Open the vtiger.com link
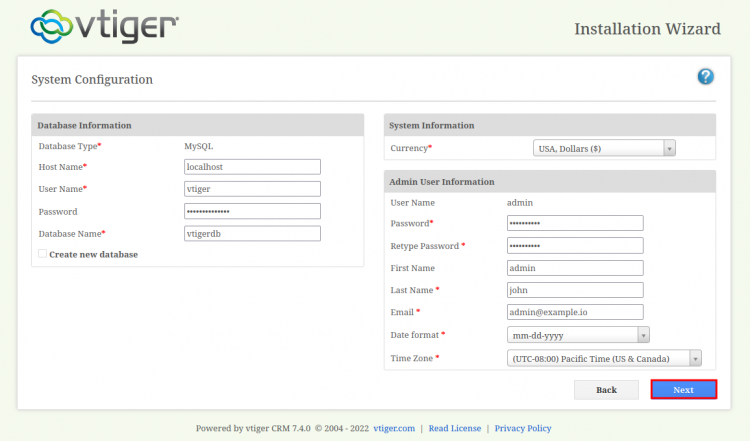750x441 pixels. pyautogui.click(x=394, y=428)
